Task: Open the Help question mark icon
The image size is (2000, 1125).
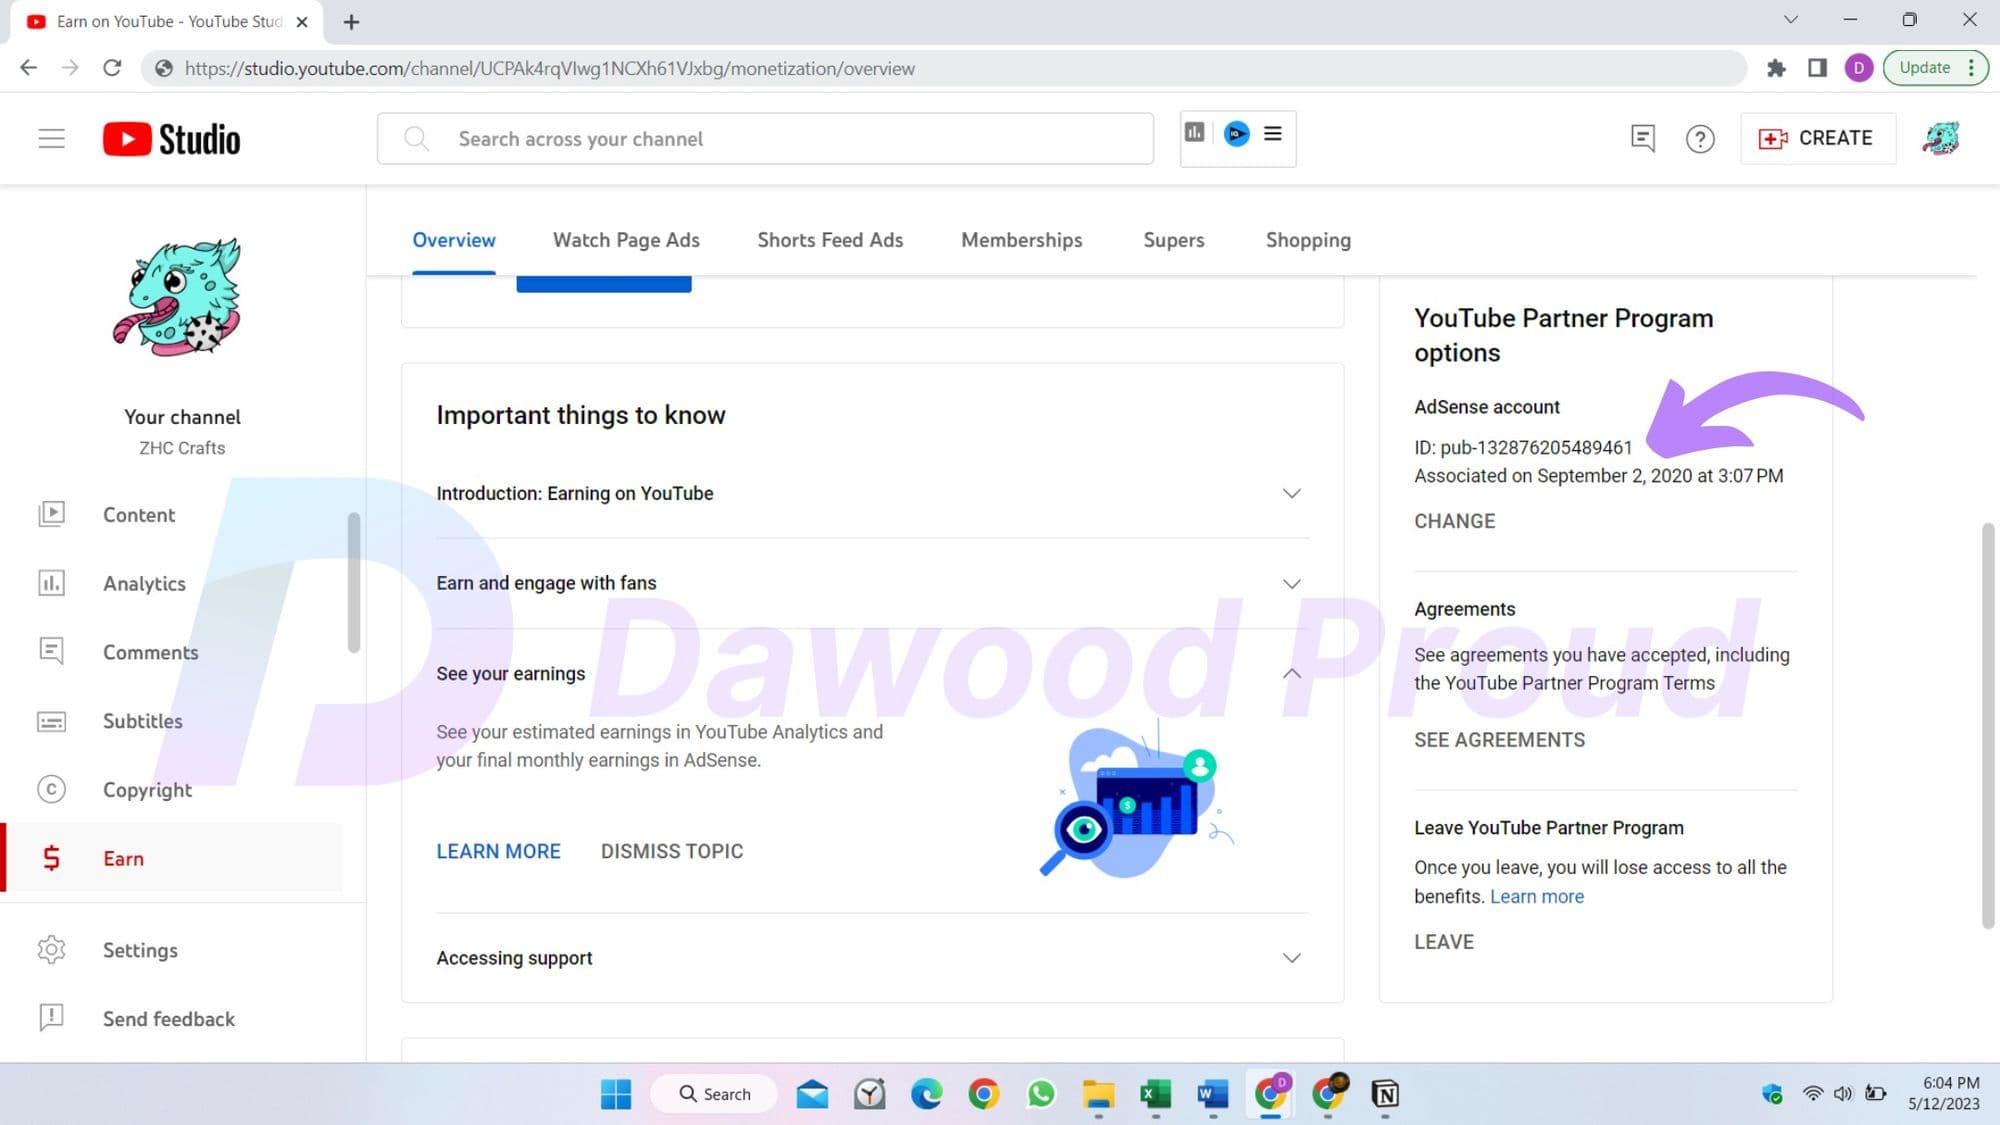Action: coord(1700,138)
